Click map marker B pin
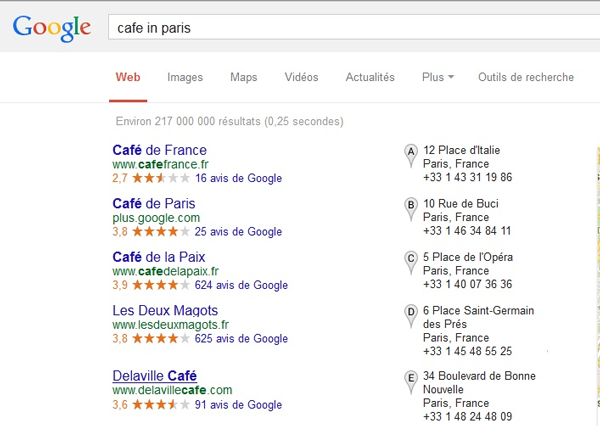This screenshot has width=600, height=426. 409,207
